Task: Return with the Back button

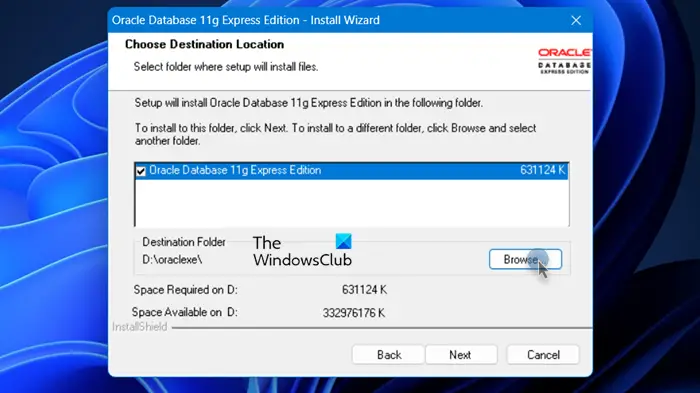Action: pyautogui.click(x=388, y=355)
